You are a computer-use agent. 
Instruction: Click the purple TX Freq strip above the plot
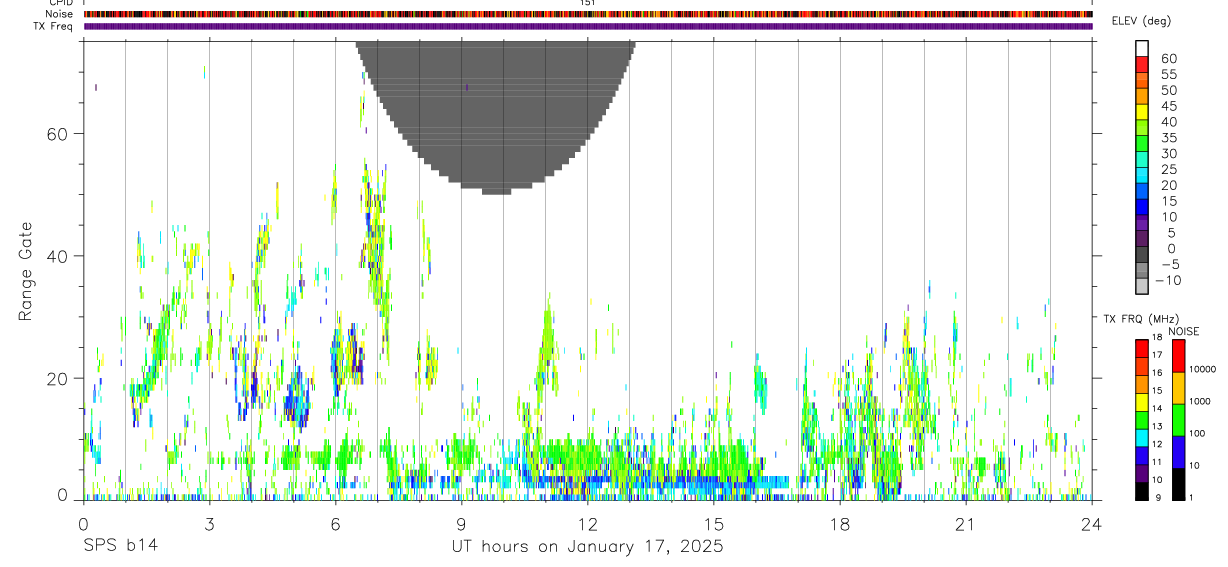588,26
